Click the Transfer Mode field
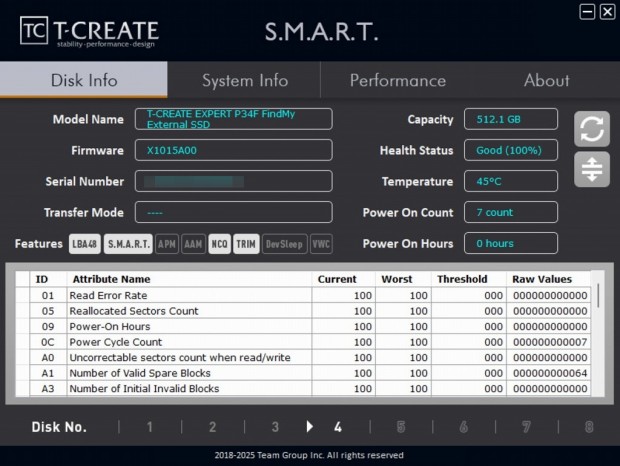 point(233,212)
